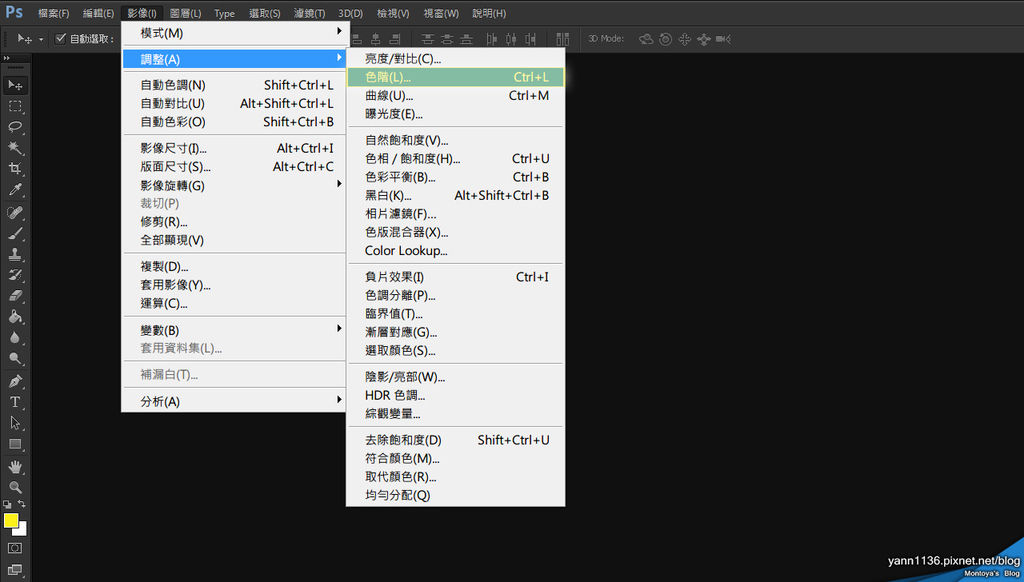Select the Dodge tool
This screenshot has width=1024, height=582.
[14, 359]
